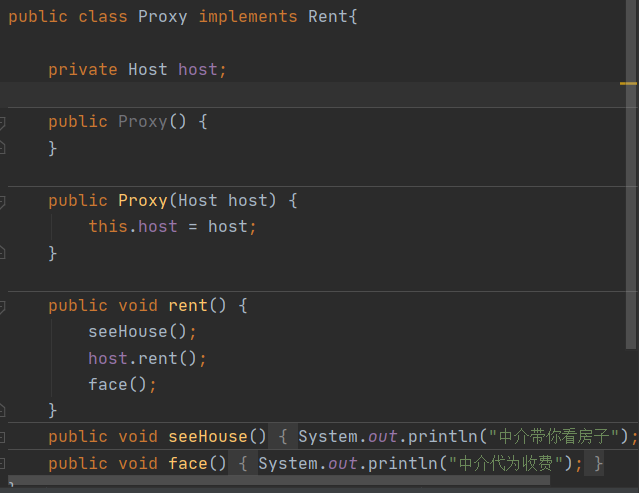Viewport: 639px width, 493px height.
Task: Click the Host parameter type in constructor
Action: [198, 201]
